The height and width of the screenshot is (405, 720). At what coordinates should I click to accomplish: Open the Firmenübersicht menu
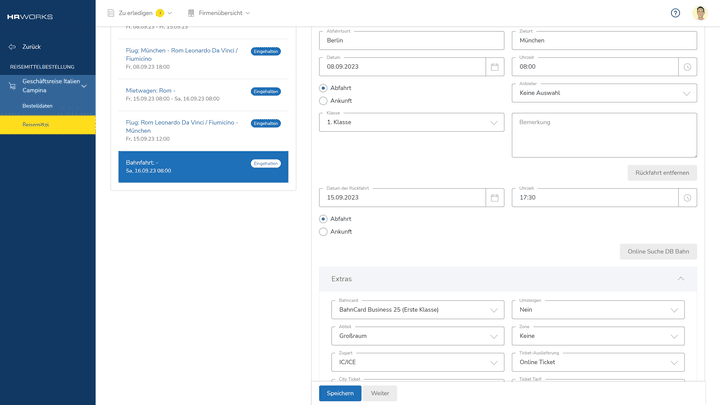[218, 13]
